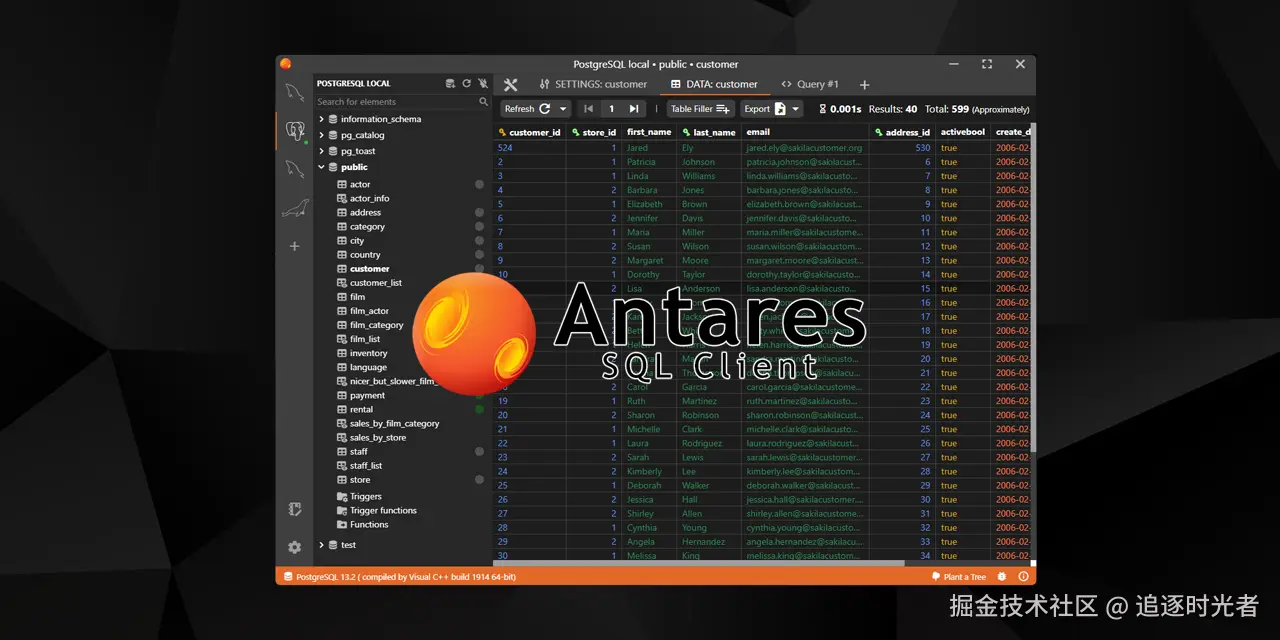
Task: Sort by the activebool column header
Action: click(x=962, y=132)
